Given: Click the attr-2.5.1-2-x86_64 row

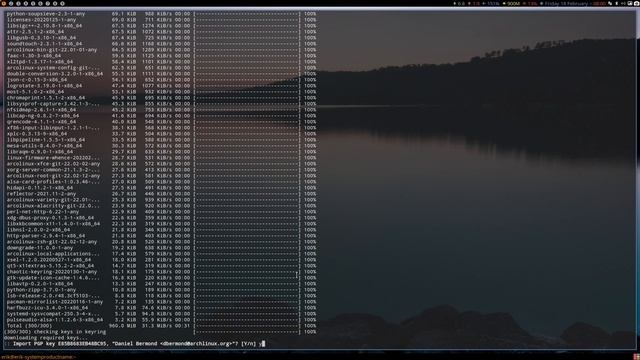Looking at the screenshot, I should tap(161, 31).
